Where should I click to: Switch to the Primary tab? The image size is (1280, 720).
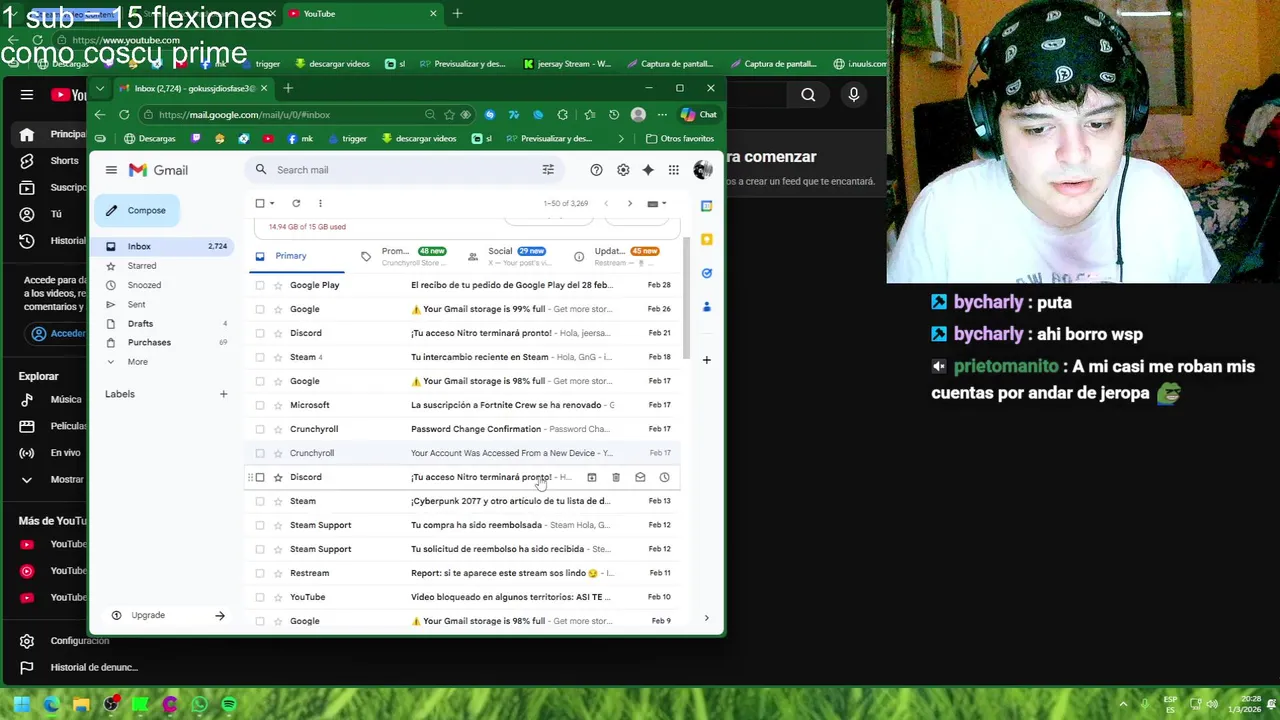pos(295,256)
